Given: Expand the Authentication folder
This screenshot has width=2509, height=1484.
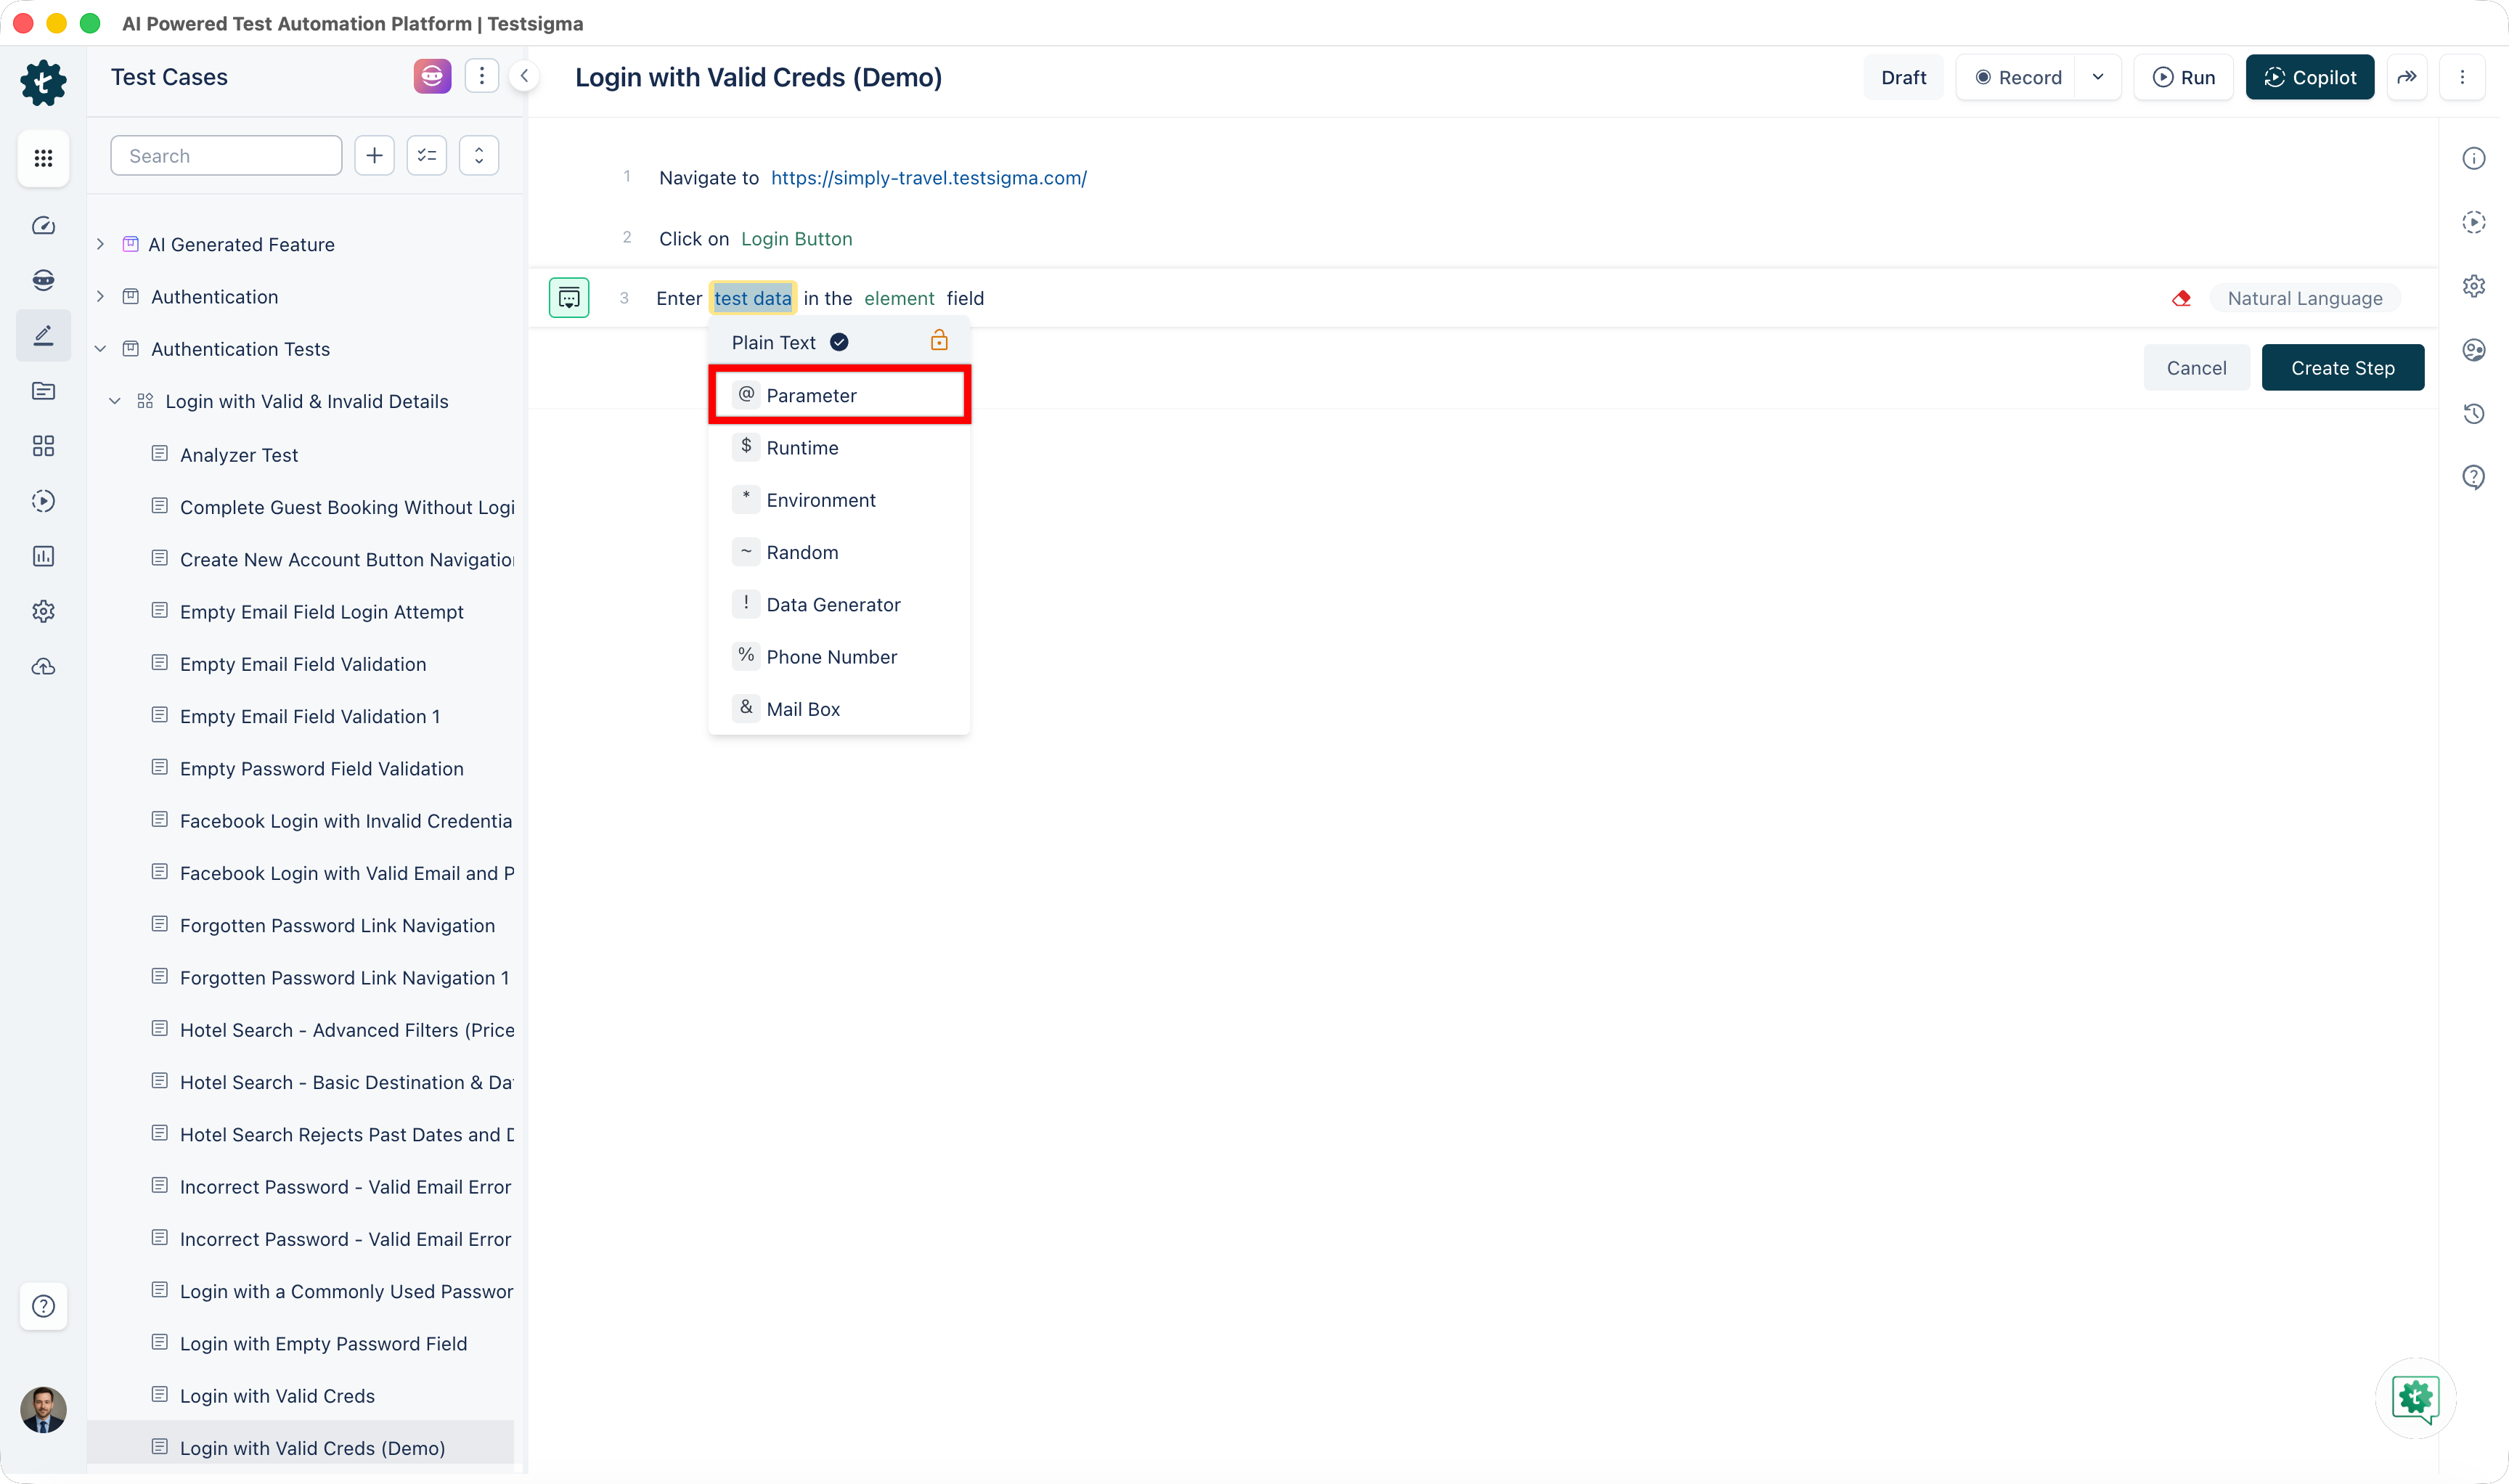Looking at the screenshot, I should pos(100,297).
